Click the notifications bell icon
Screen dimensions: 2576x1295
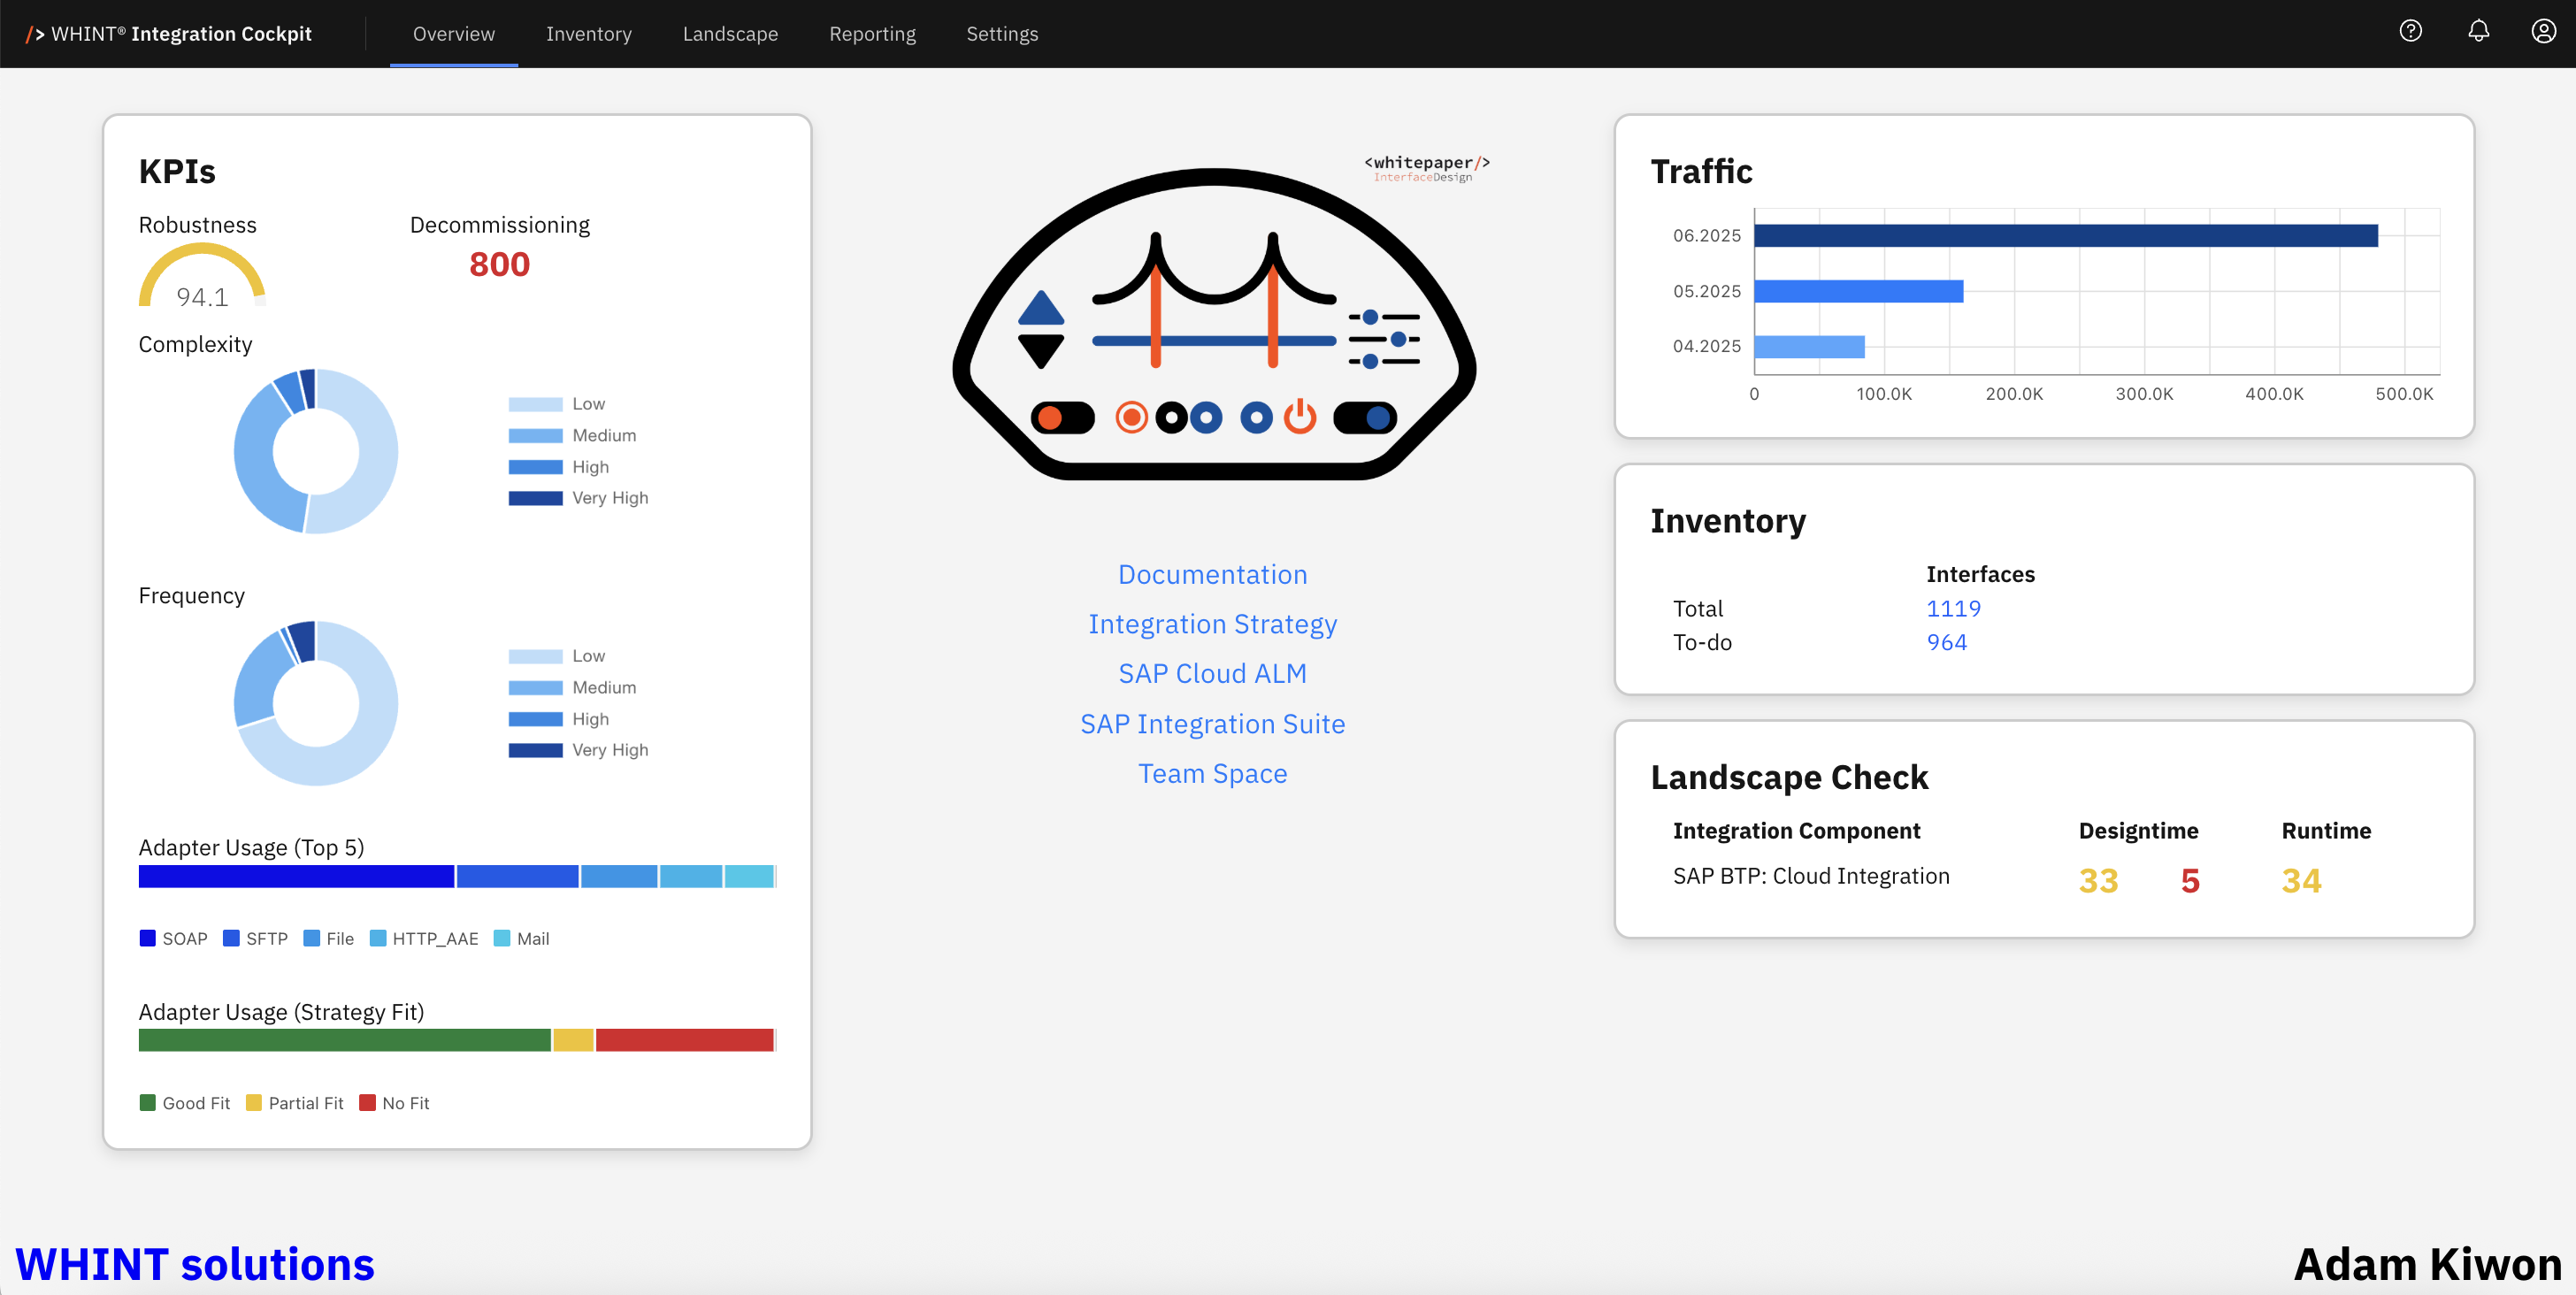[2478, 31]
